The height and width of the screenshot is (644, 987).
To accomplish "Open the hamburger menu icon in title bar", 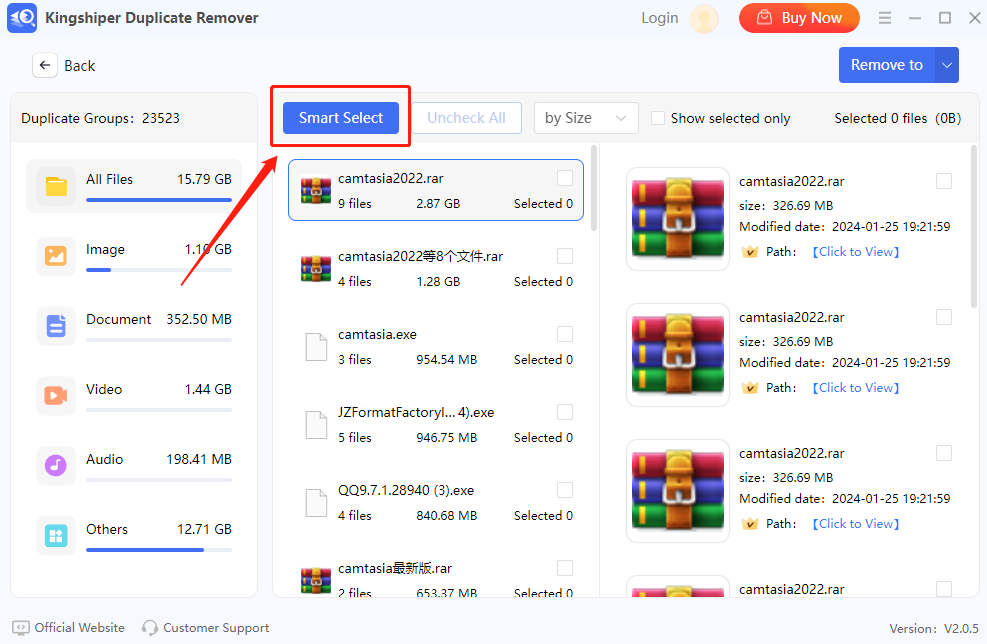I will click(884, 18).
